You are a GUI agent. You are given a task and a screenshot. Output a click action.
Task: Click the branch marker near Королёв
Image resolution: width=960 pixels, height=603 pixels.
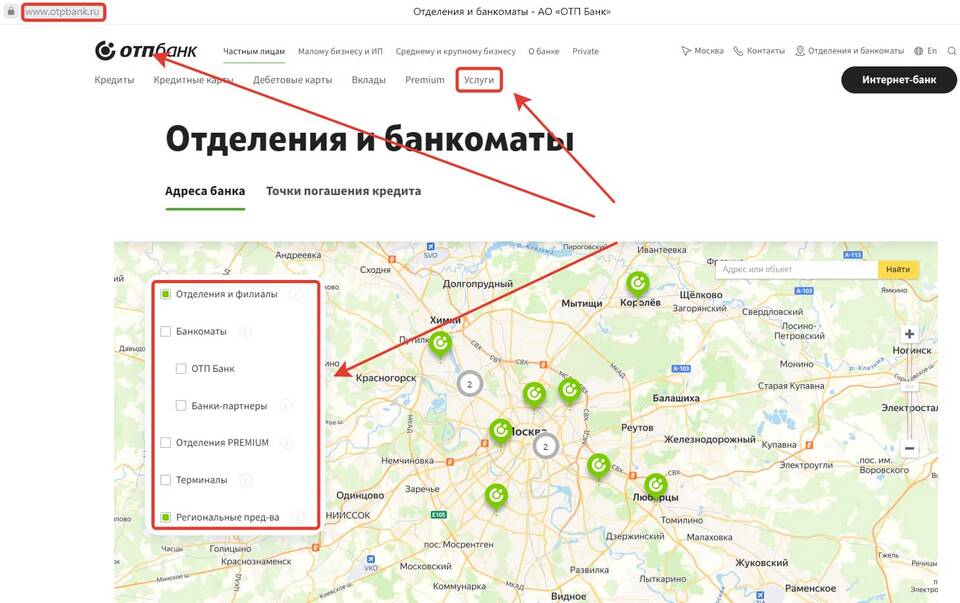637,285
